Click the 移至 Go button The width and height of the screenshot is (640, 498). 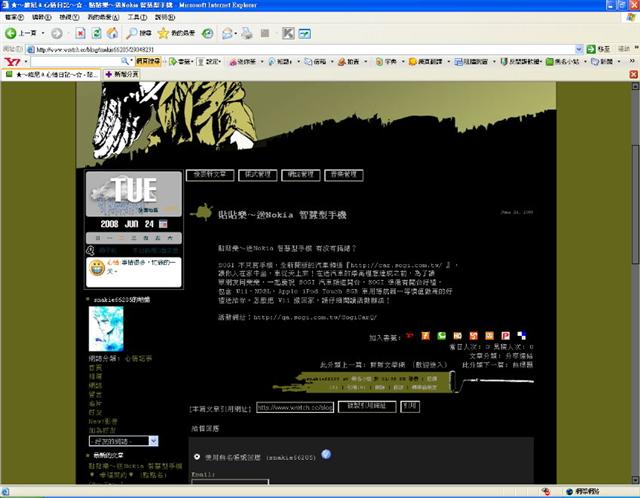(598, 49)
